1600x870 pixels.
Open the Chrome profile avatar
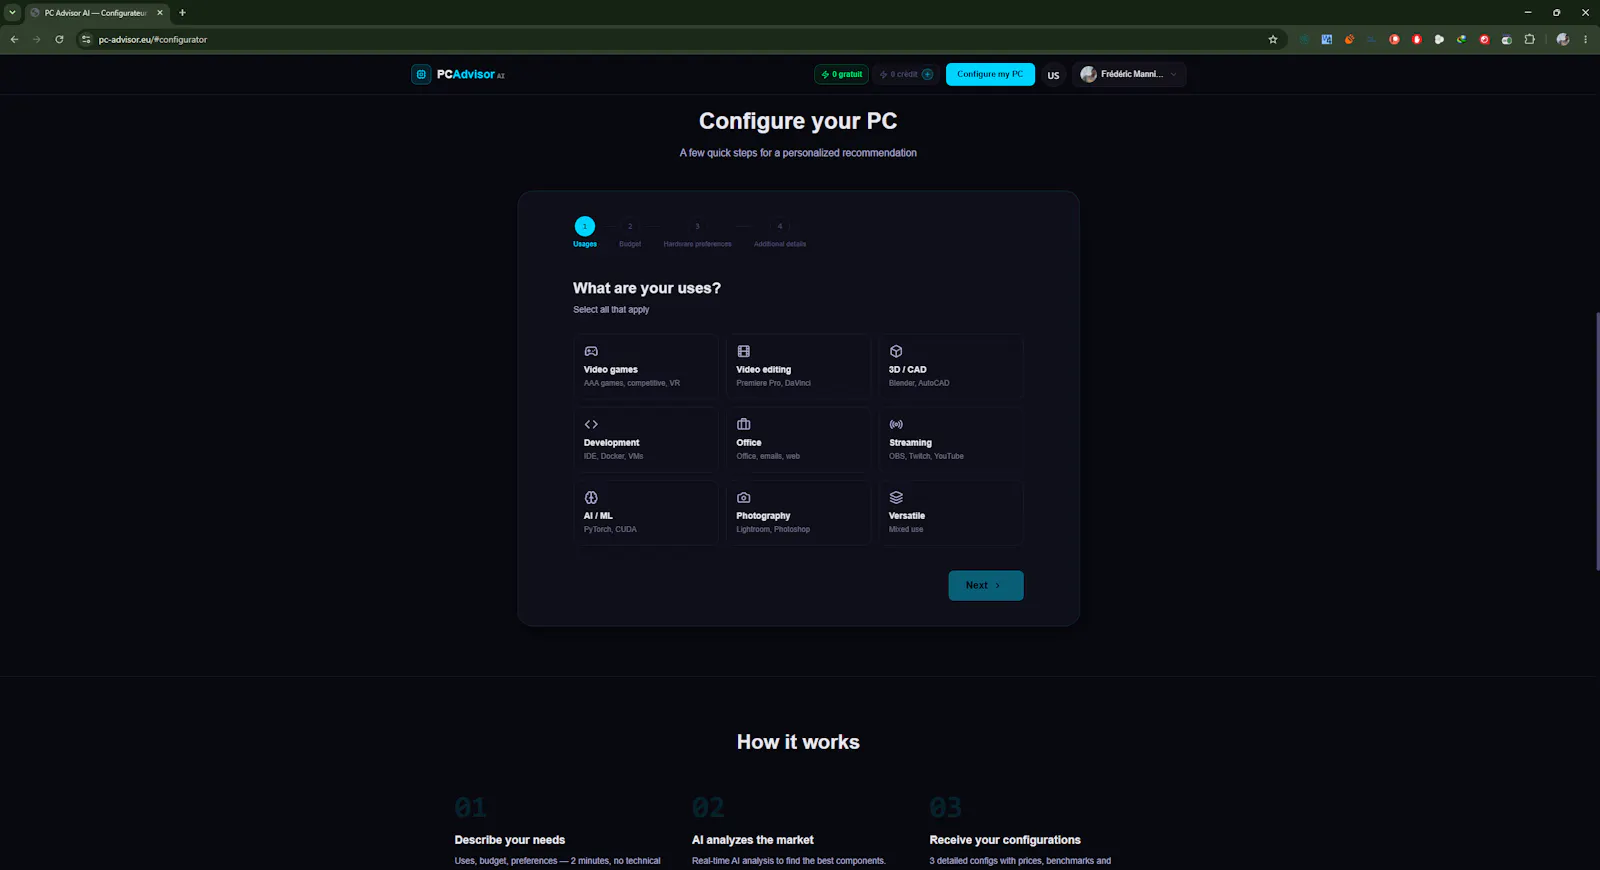1563,39
